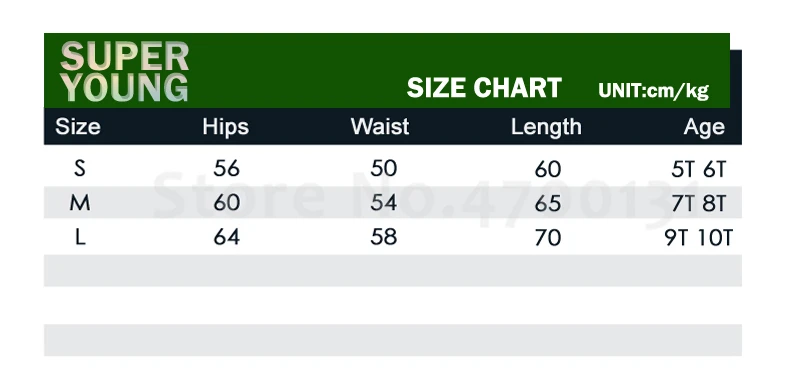Click the M size row label
The width and height of the screenshot is (792, 387).
click(x=80, y=203)
